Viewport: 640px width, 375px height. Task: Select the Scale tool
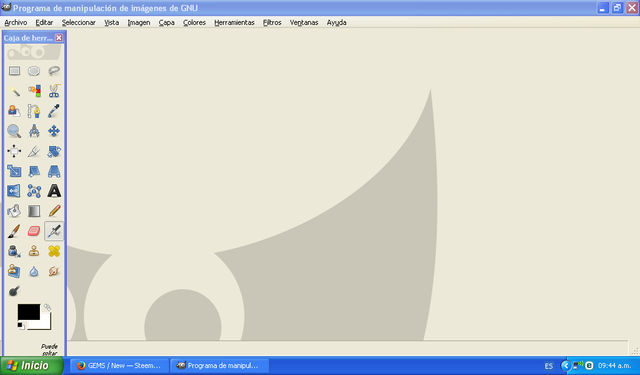pos(14,171)
